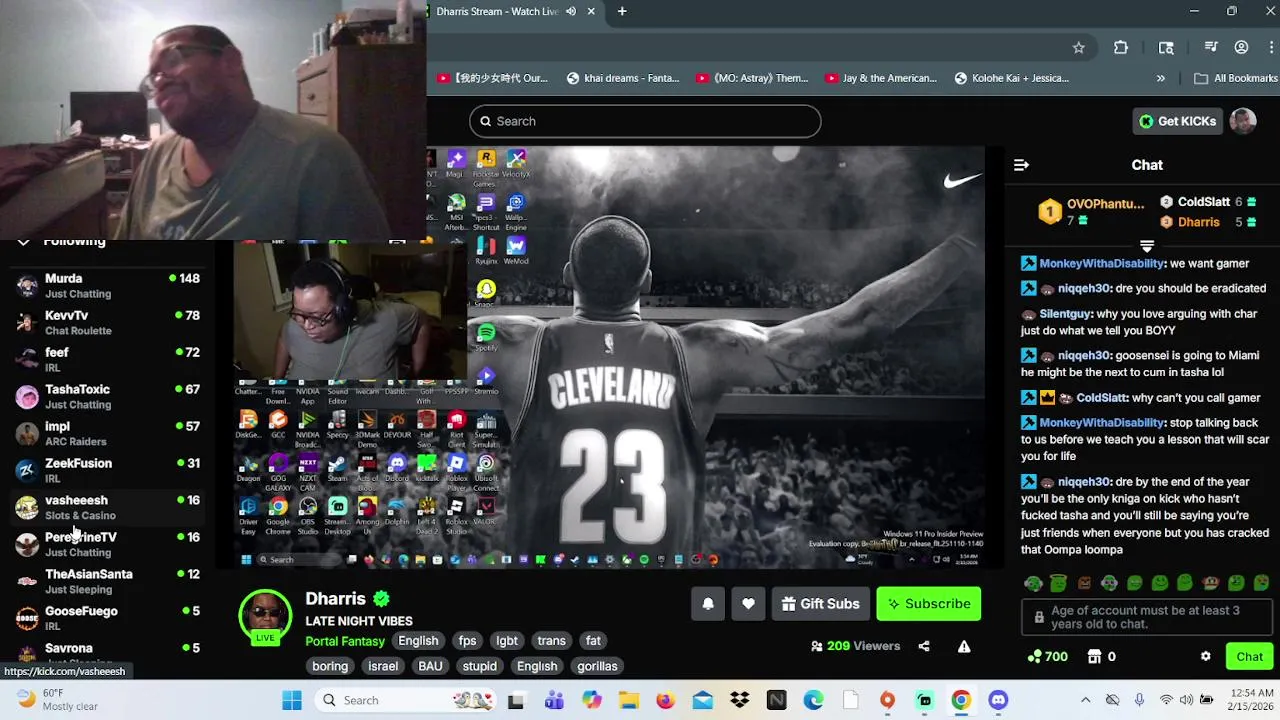
Task: Open the first YouTube bookmark with Chinese title
Action: point(493,78)
